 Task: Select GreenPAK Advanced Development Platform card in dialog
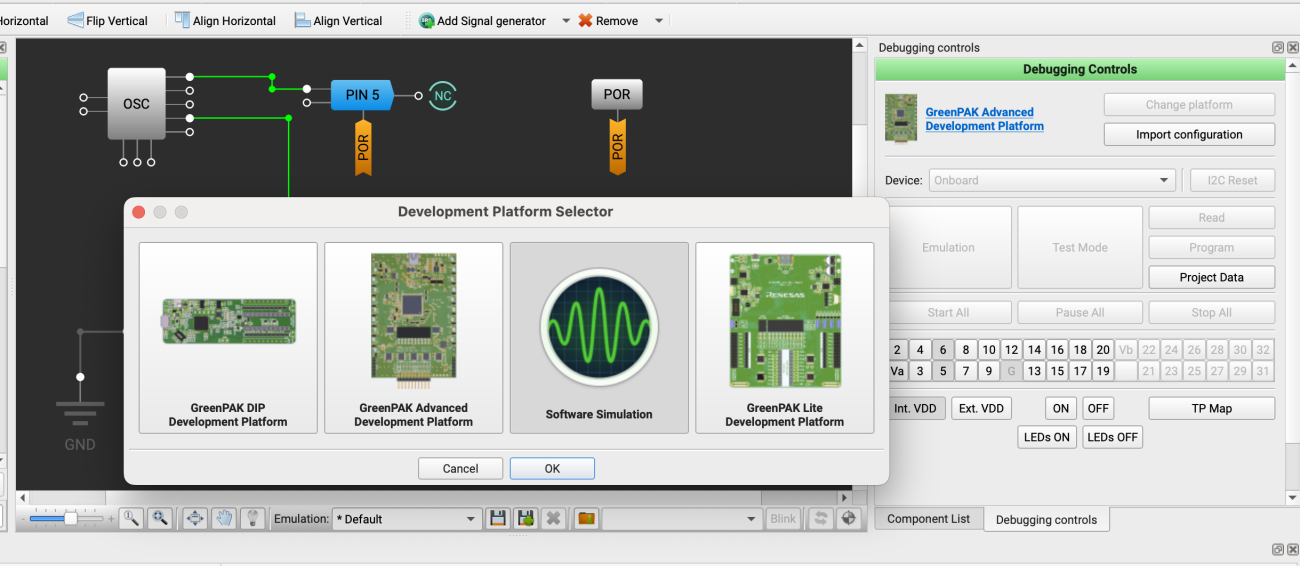click(x=413, y=337)
